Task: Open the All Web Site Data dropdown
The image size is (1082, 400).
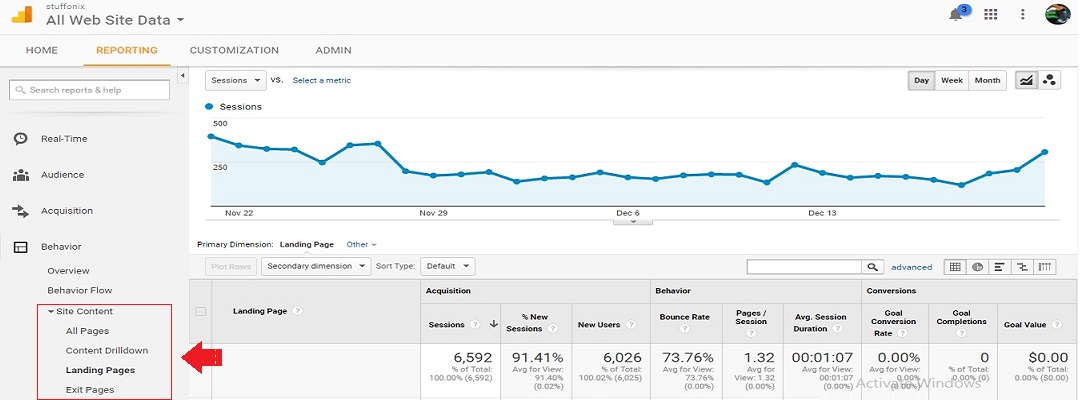Action: [115, 20]
